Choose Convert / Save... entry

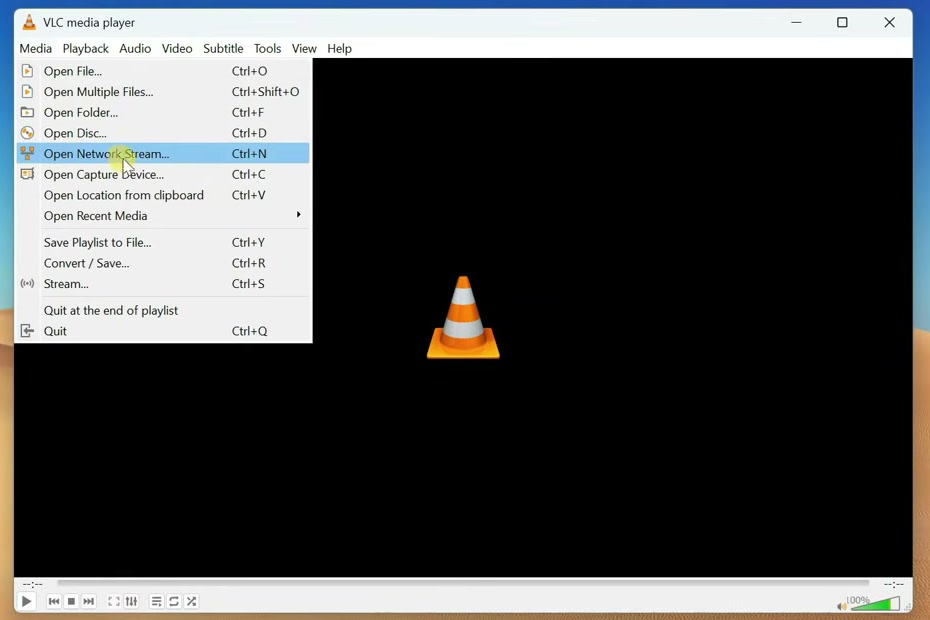(x=163, y=263)
